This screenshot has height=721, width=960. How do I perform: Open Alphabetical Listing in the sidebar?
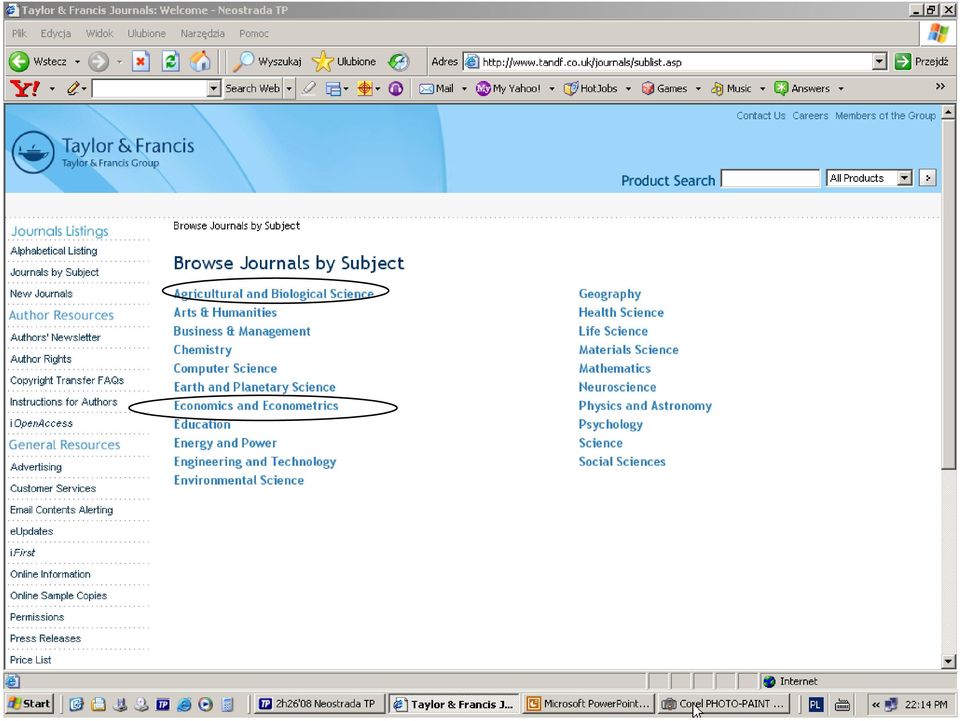[54, 251]
